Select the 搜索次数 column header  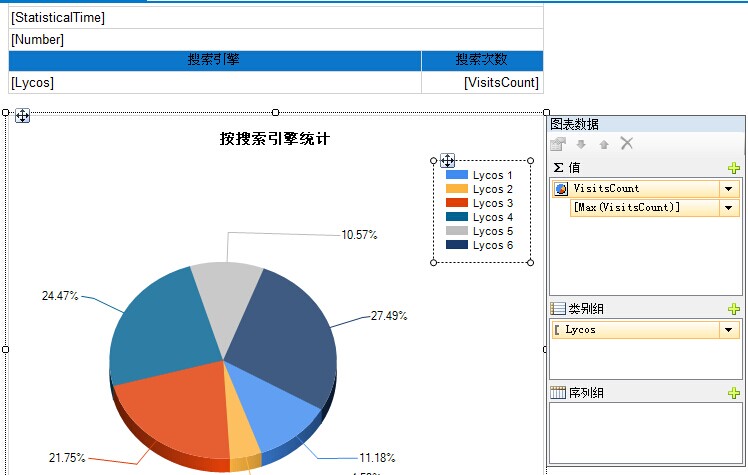pyautogui.click(x=482, y=61)
